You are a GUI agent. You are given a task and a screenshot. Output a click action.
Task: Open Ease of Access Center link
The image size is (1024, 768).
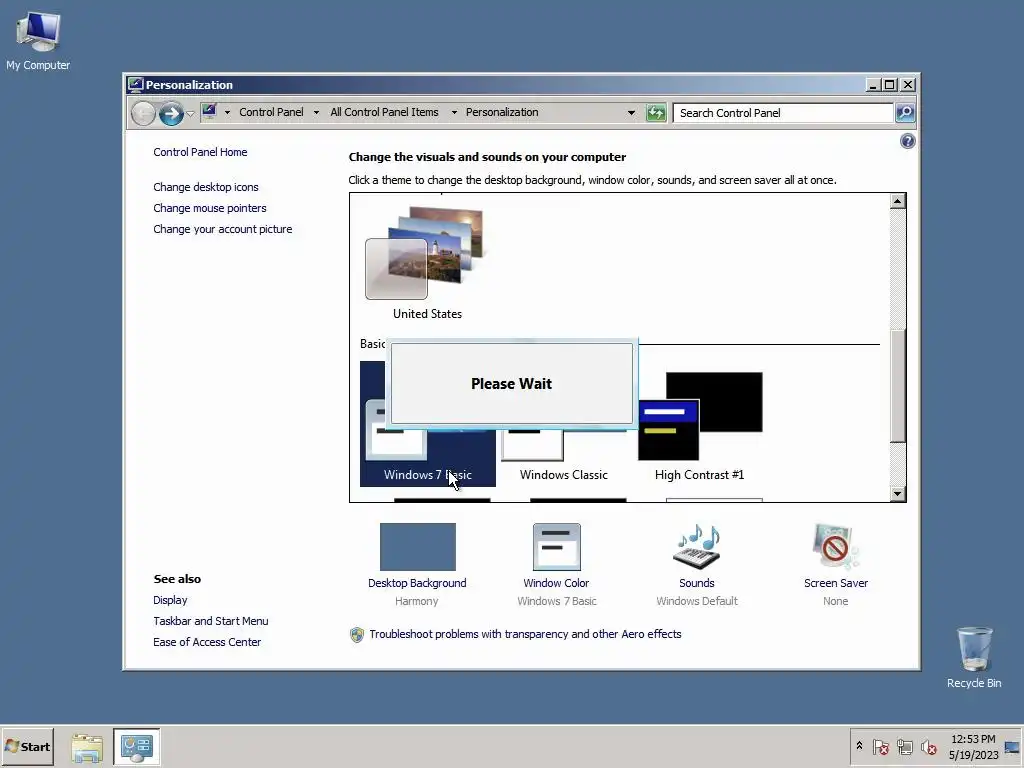tap(206, 642)
